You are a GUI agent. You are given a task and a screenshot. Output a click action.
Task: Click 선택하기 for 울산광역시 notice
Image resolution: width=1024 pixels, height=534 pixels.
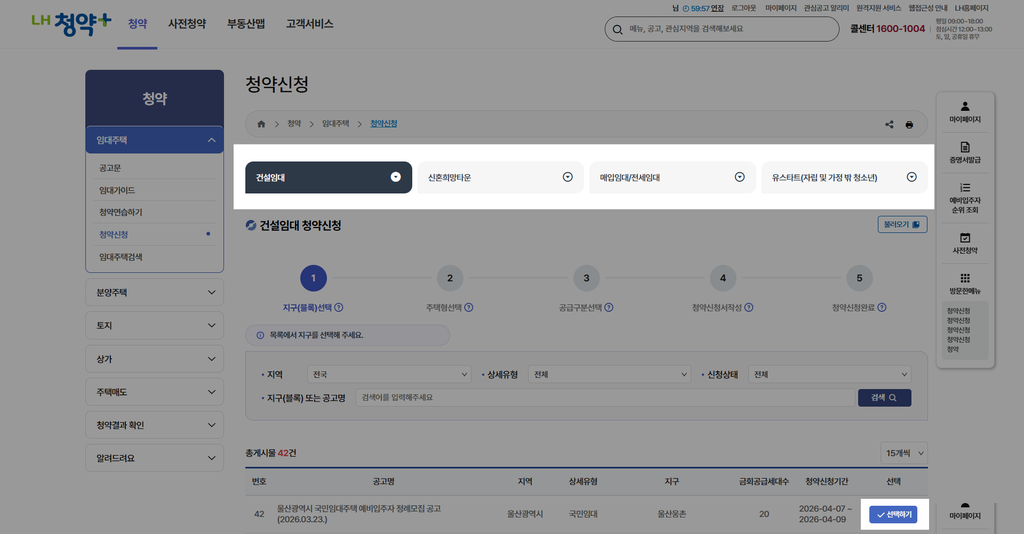point(893,514)
